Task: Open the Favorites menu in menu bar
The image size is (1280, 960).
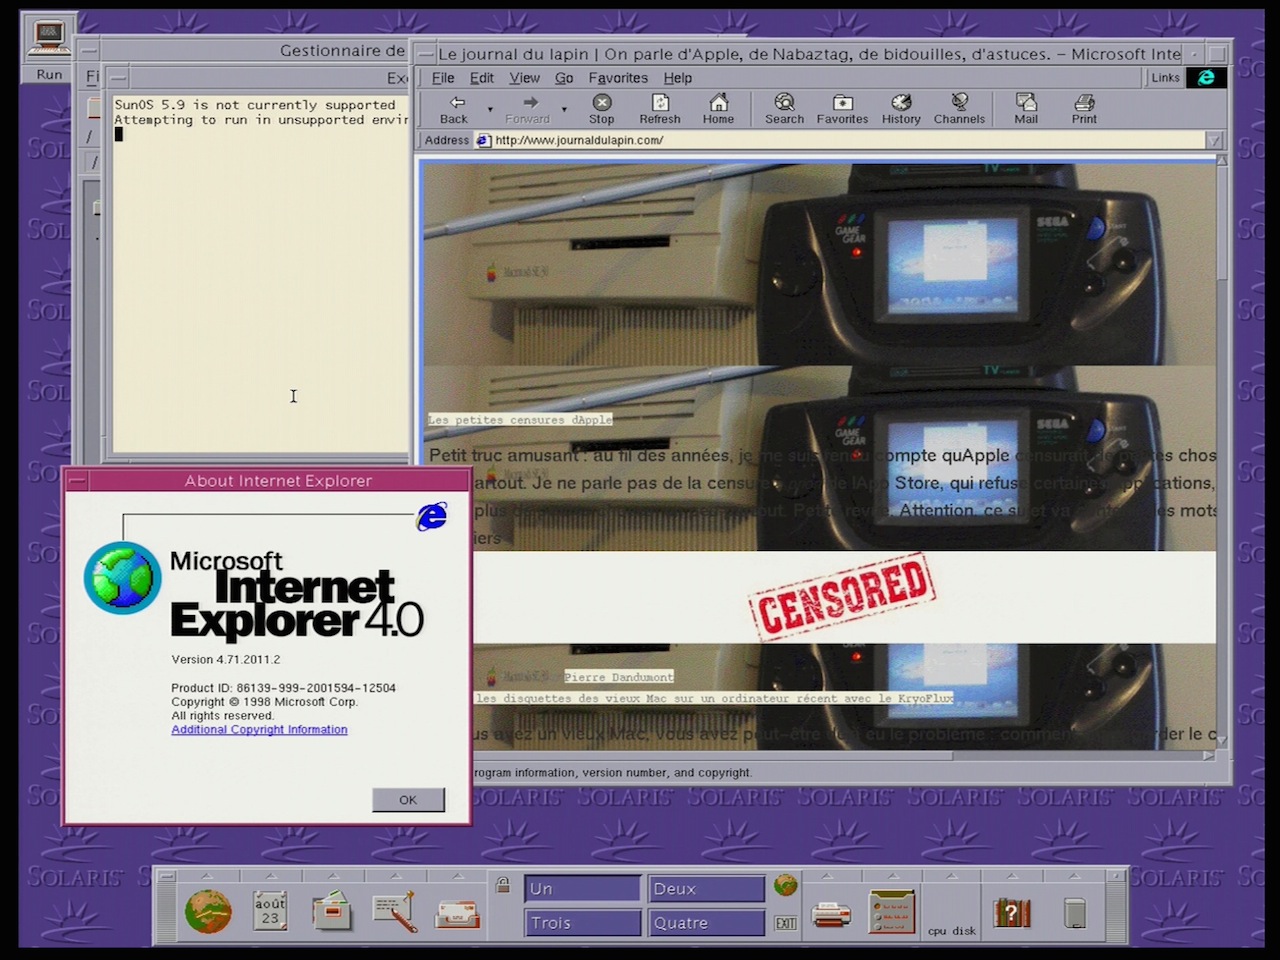Action: [618, 78]
